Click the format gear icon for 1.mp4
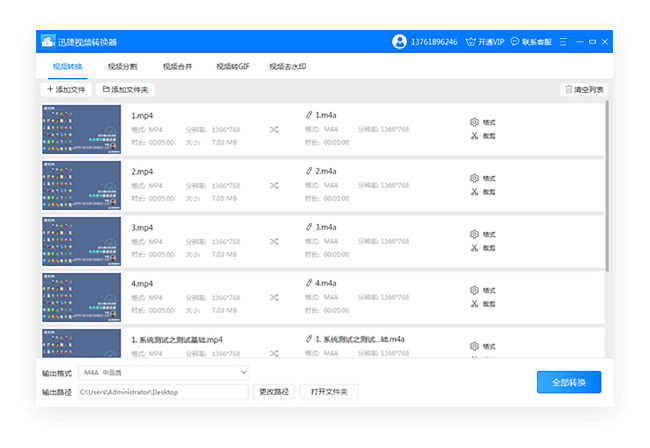Viewport: 650px width, 448px height. pyautogui.click(x=474, y=122)
